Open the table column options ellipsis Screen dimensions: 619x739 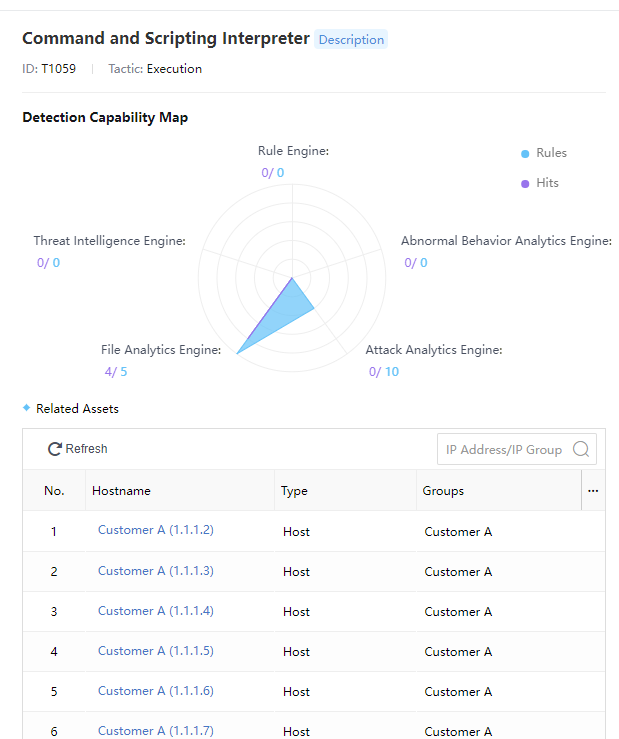pyautogui.click(x=593, y=491)
